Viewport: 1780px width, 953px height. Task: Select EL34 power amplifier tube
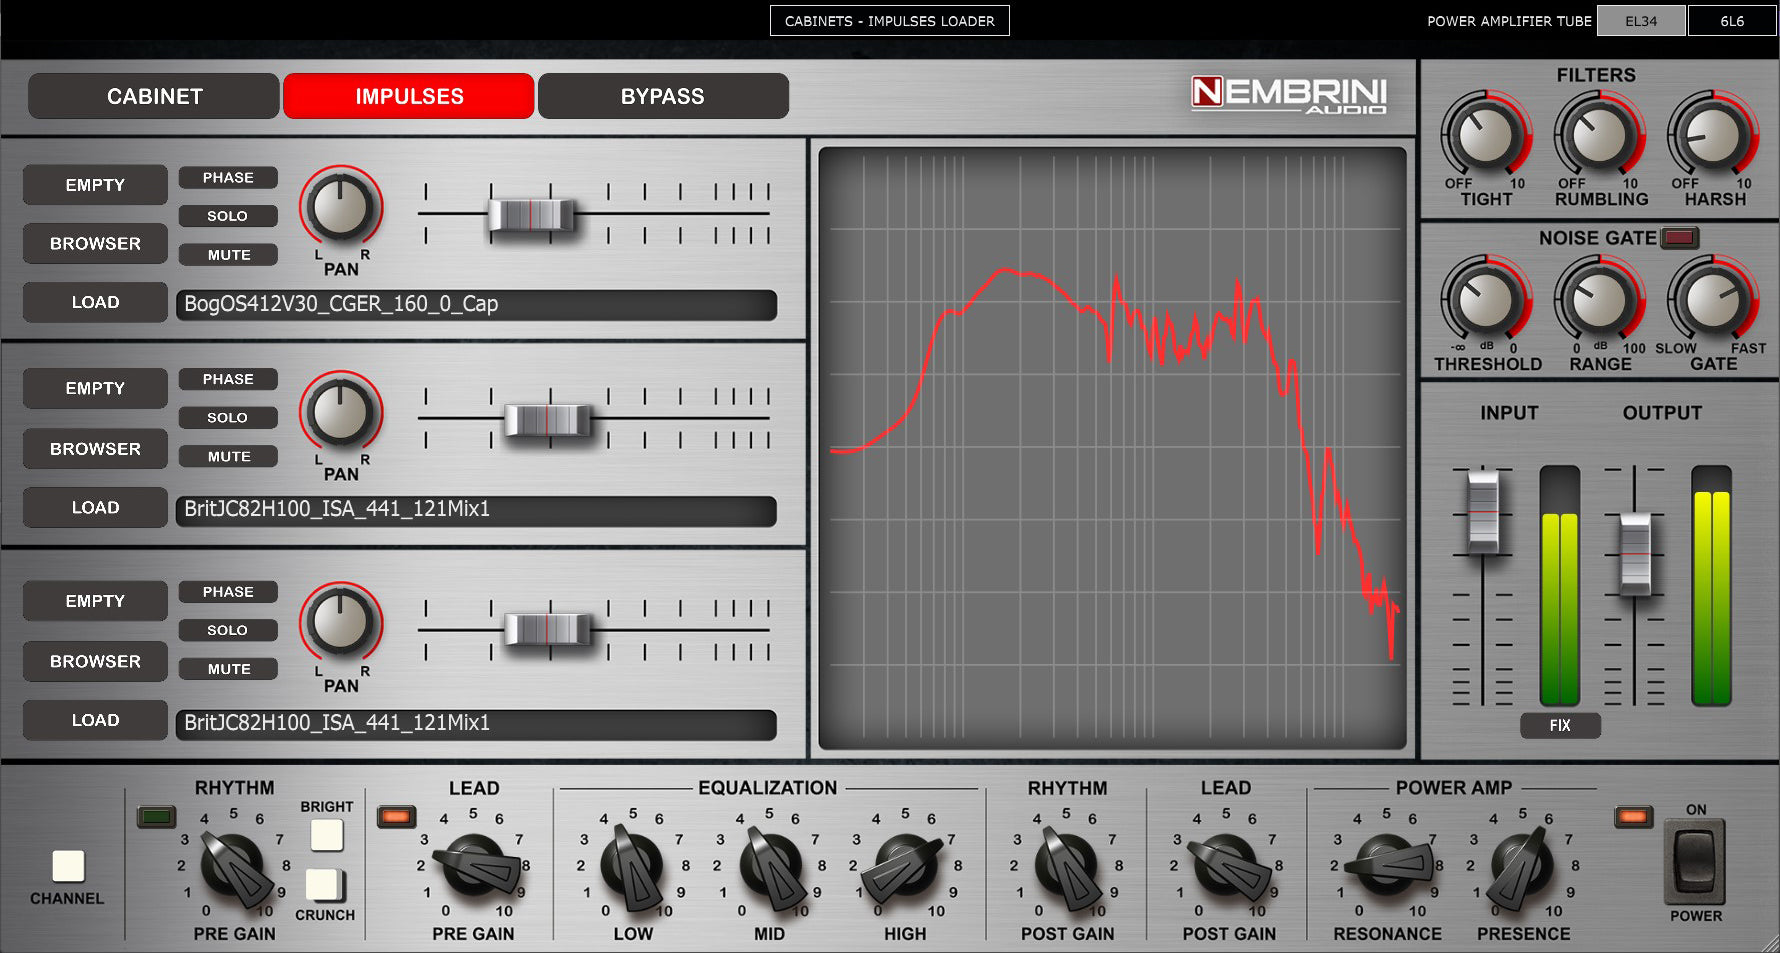(1641, 21)
